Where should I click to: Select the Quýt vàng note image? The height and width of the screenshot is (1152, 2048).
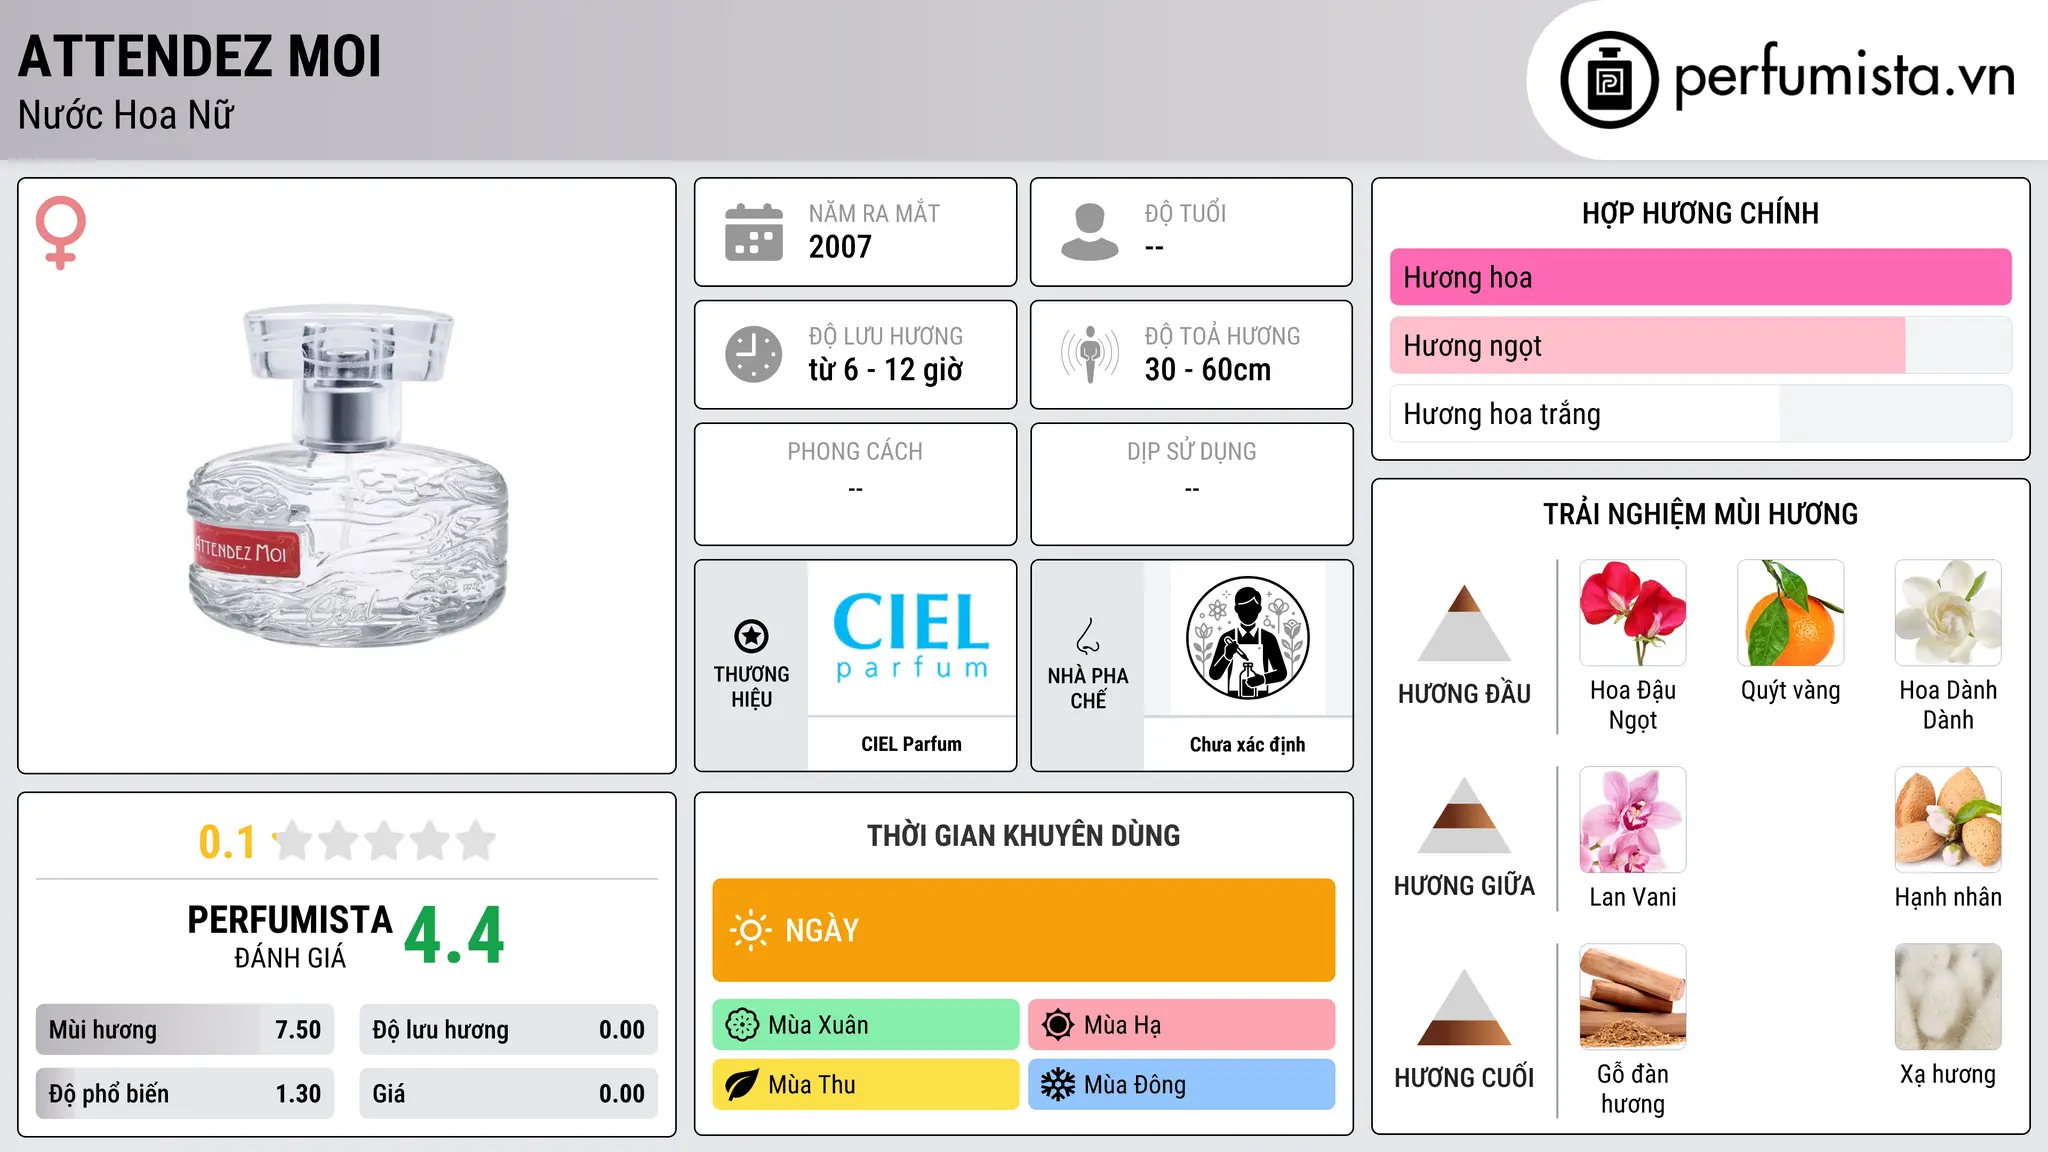(1790, 613)
